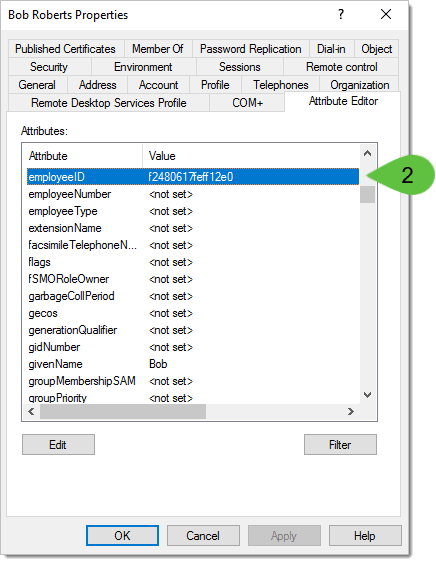
Task: Confirm with the OK button
Action: (x=122, y=536)
